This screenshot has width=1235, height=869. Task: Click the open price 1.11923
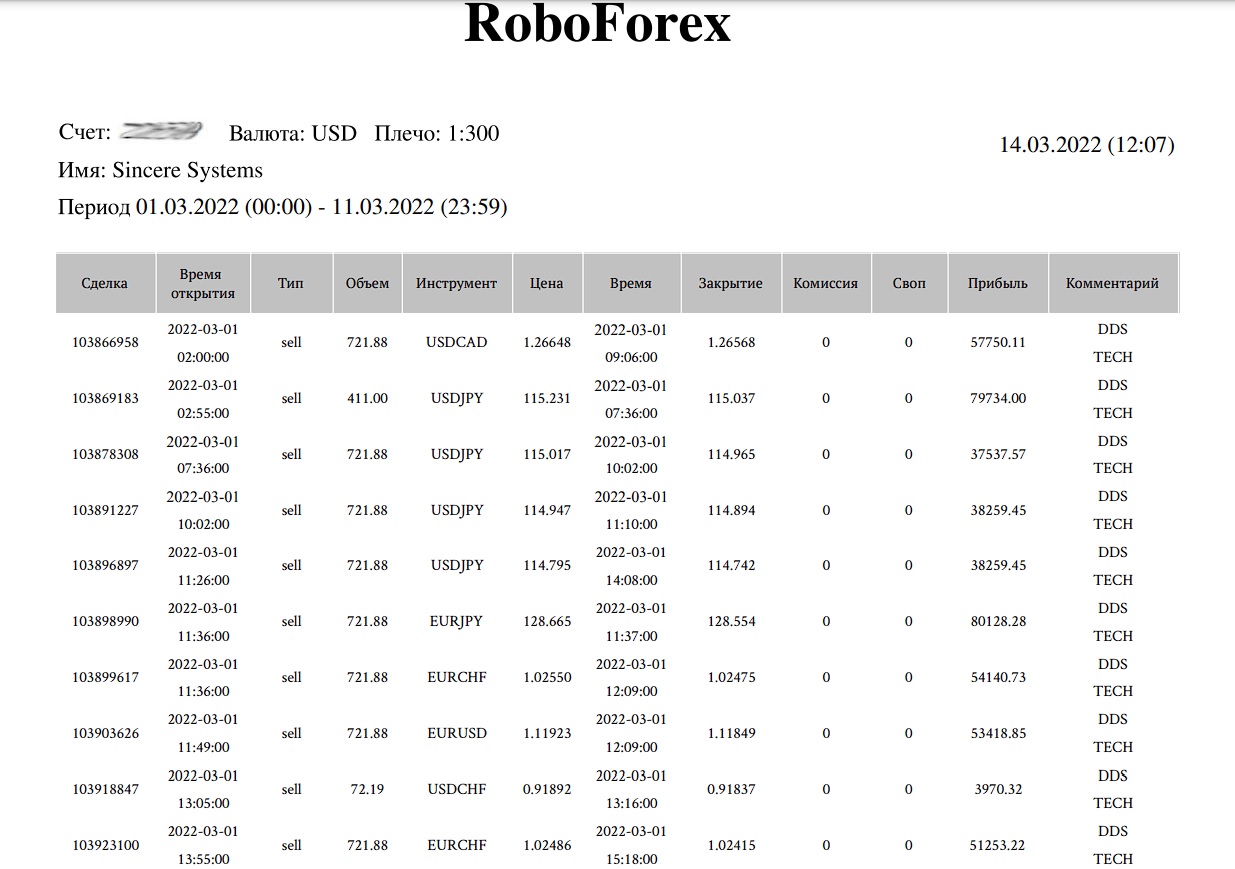(x=546, y=734)
